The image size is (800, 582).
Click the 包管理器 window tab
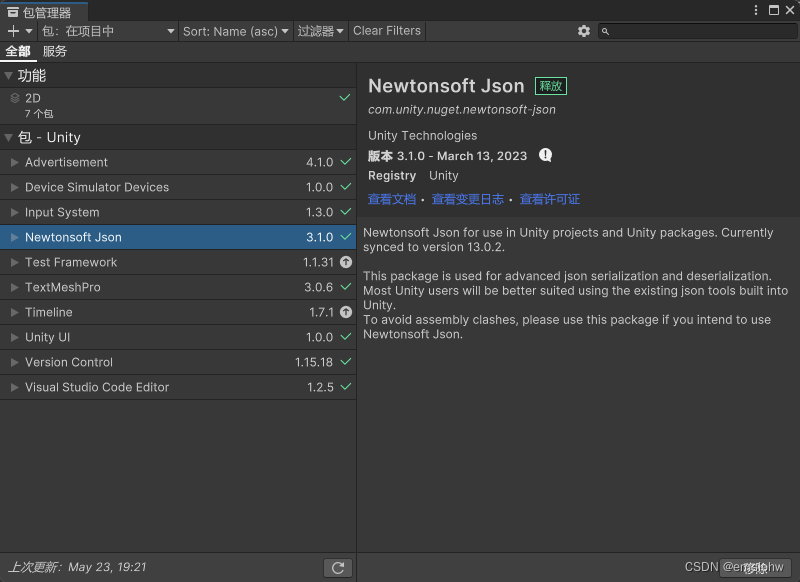click(44, 11)
